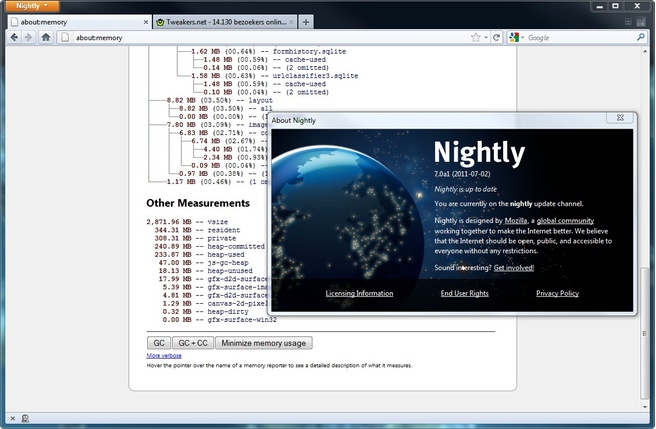
Task: Click the resident memory reporter name
Action: click(224, 230)
